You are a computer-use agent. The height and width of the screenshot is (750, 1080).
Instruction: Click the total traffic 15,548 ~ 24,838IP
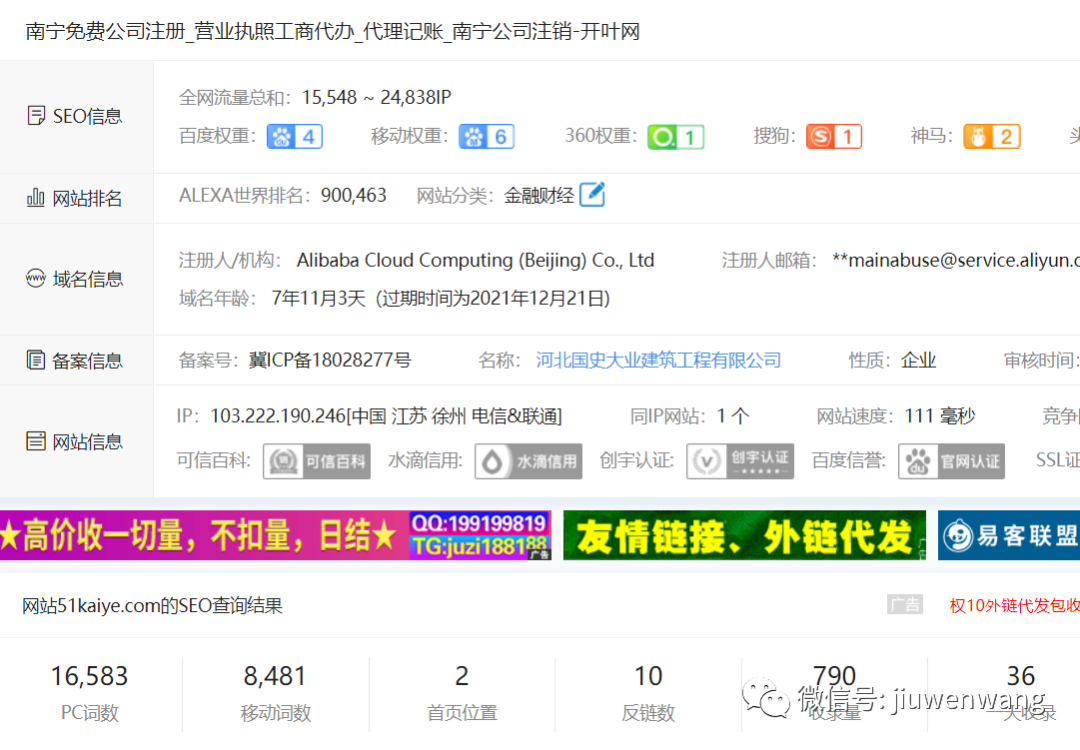point(376,97)
